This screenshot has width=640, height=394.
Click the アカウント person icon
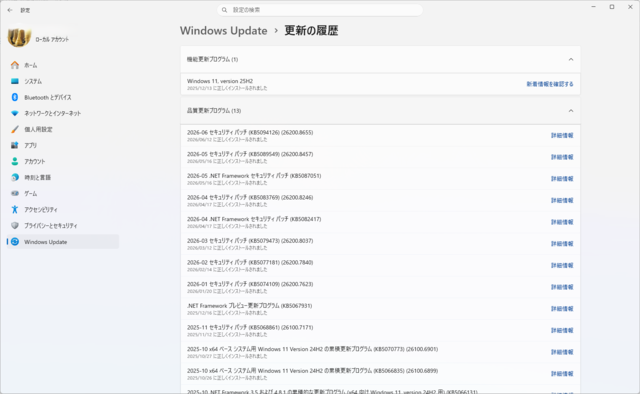point(15,161)
